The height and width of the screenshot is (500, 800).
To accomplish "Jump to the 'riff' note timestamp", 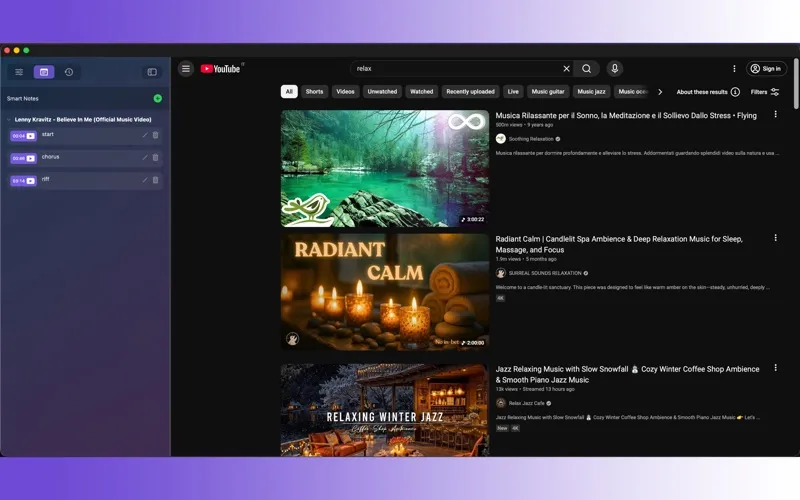I will (x=23, y=181).
